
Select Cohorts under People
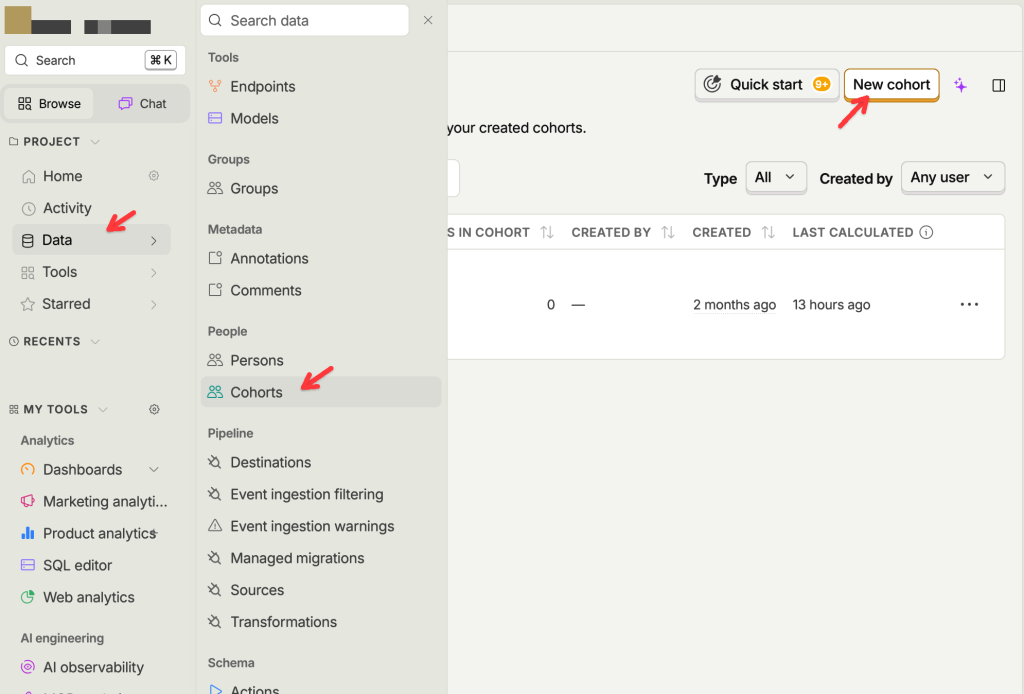click(321, 392)
